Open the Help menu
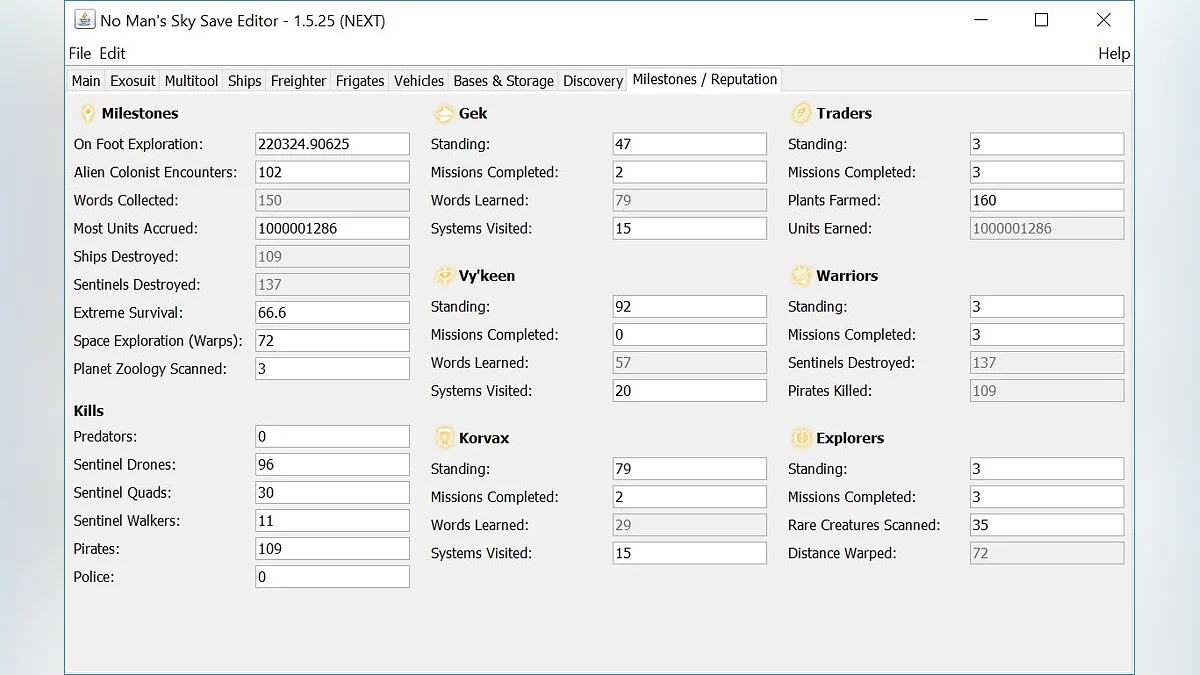1200x675 pixels. point(1113,53)
